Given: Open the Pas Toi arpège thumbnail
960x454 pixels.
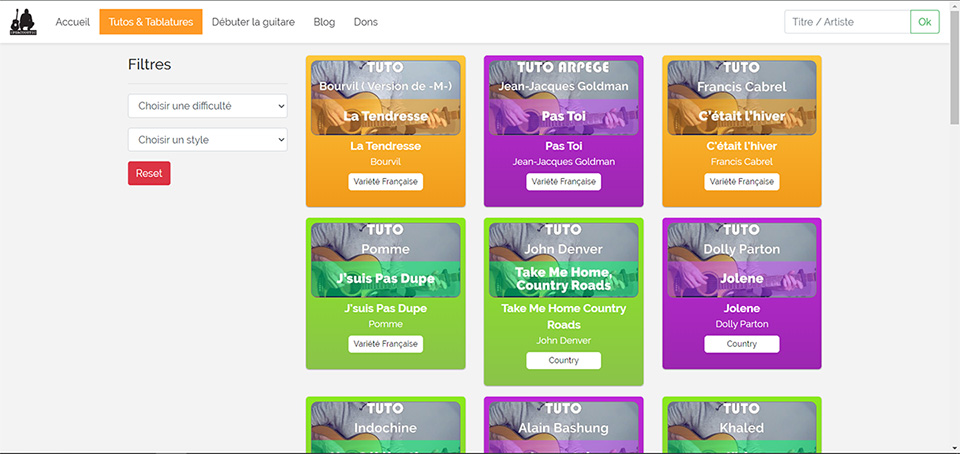Looking at the screenshot, I should 563,98.
